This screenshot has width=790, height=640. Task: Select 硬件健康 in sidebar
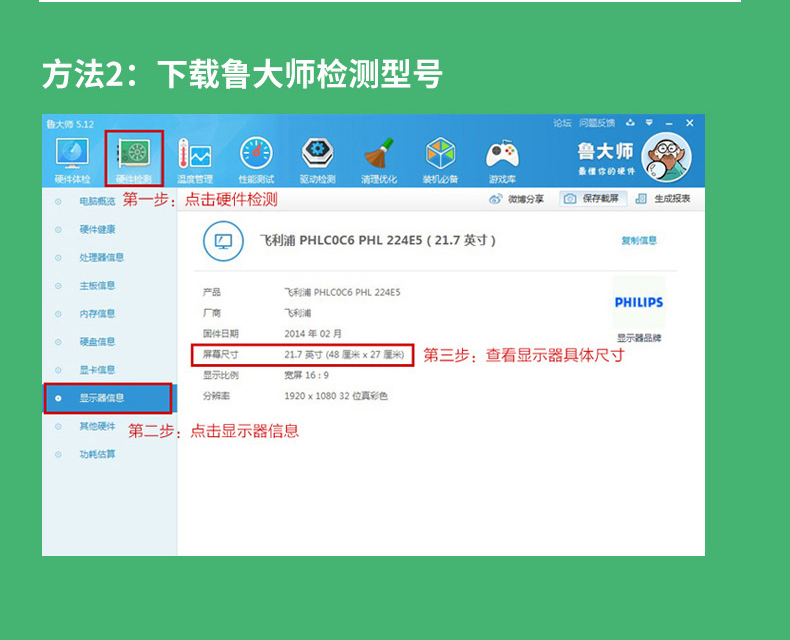click(97, 229)
